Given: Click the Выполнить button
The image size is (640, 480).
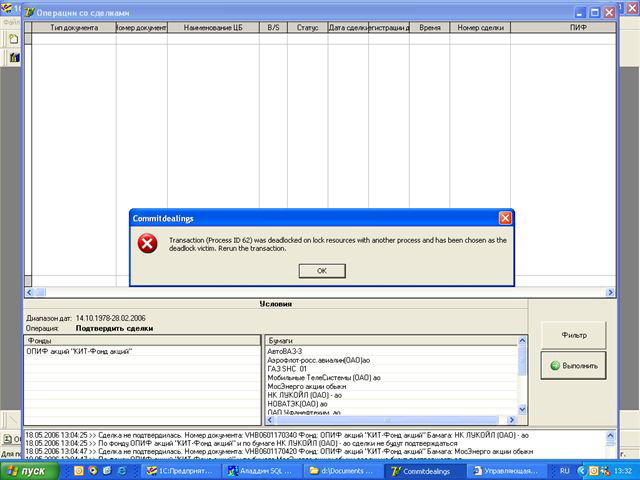Looking at the screenshot, I should [x=573, y=366].
